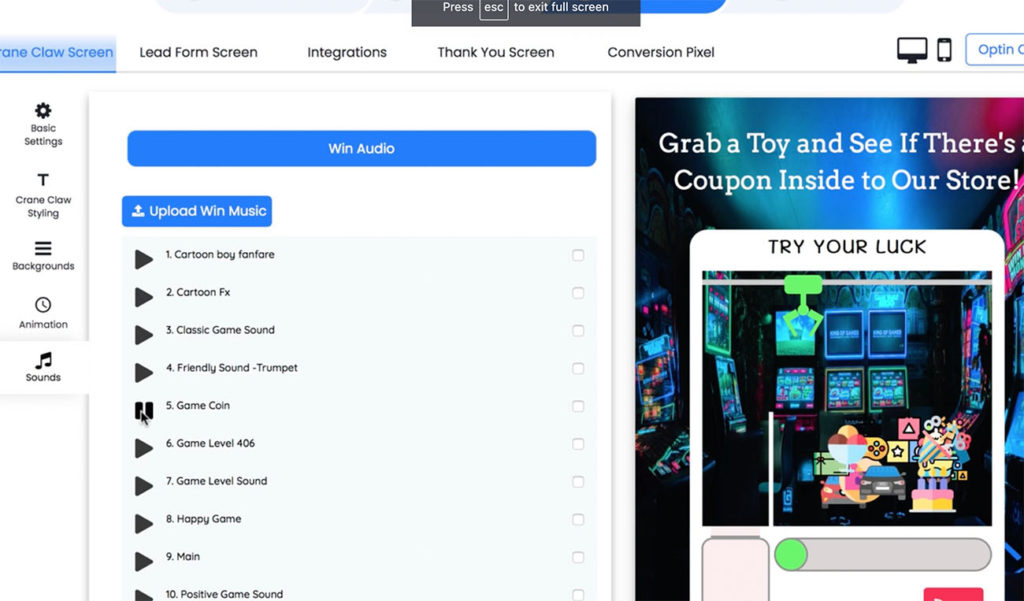Click the green crane slider knob

point(791,555)
